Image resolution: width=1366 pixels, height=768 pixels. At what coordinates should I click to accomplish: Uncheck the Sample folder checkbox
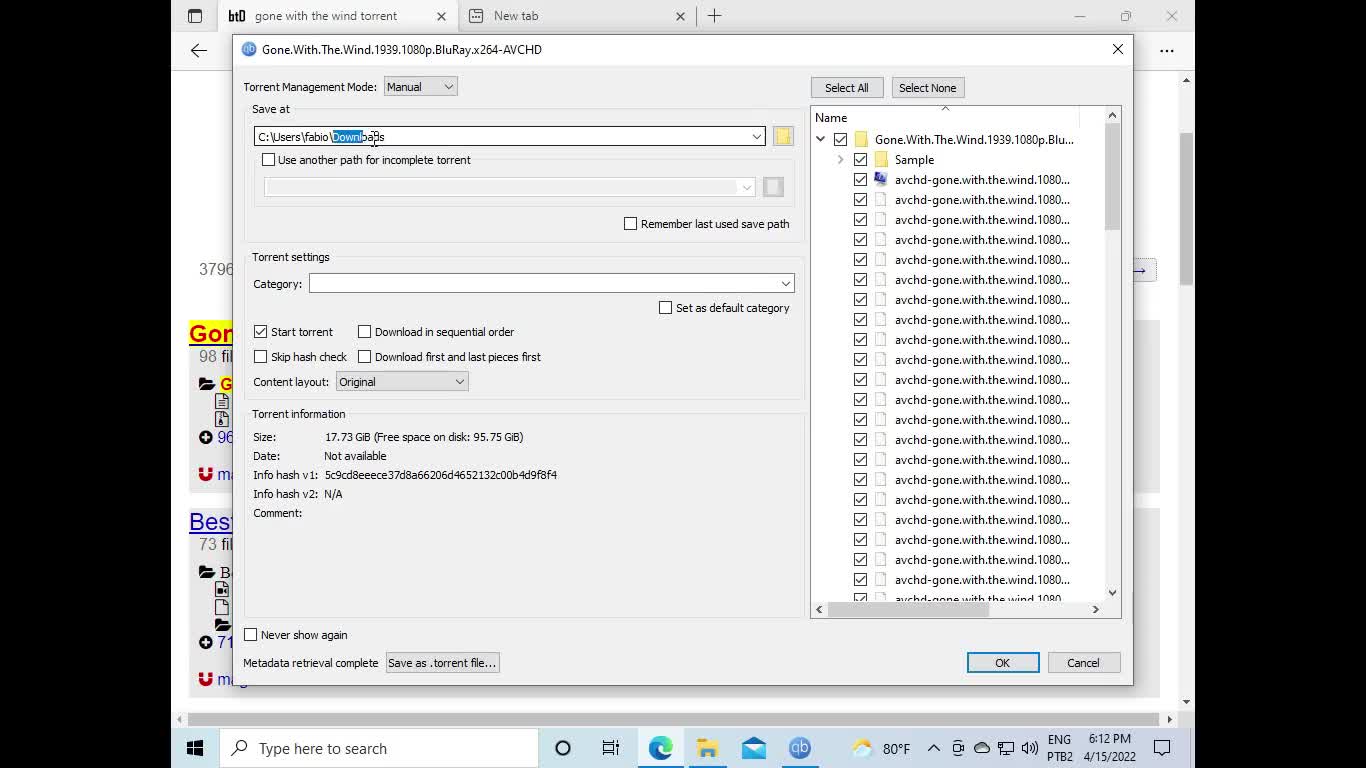click(x=860, y=159)
